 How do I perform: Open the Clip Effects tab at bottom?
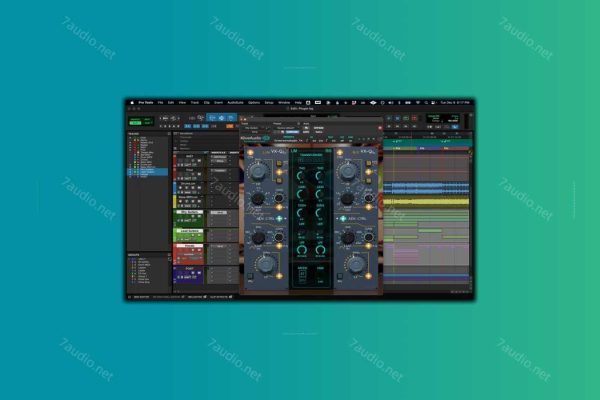220,297
